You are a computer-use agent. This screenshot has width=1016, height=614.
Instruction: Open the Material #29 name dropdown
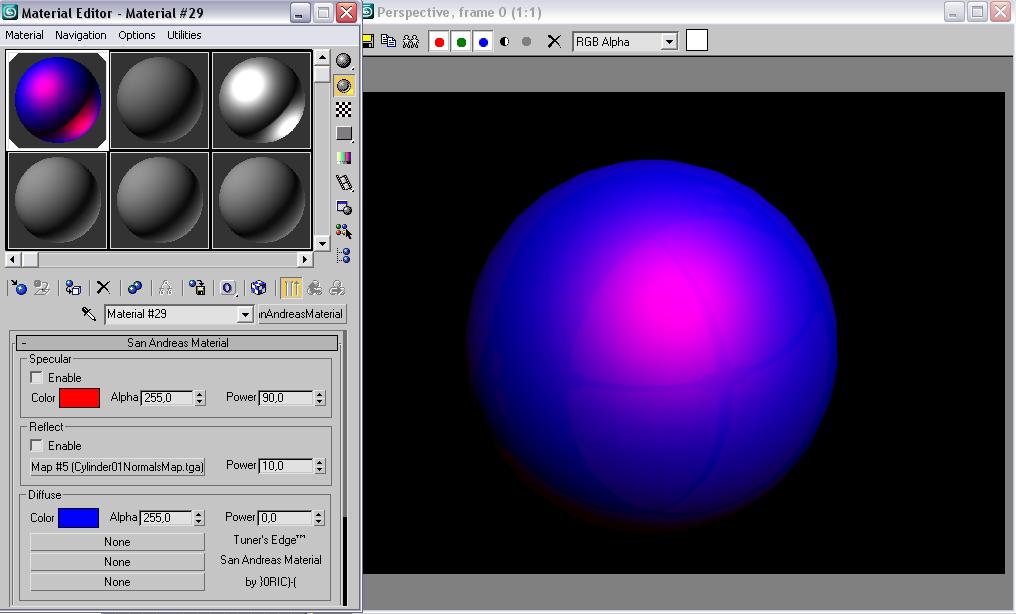244,315
